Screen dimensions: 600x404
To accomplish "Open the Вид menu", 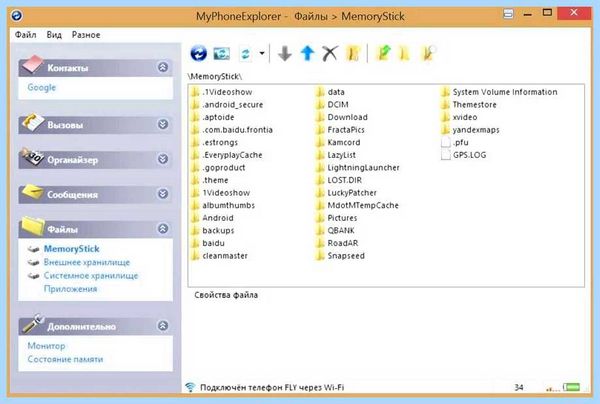I will point(54,35).
